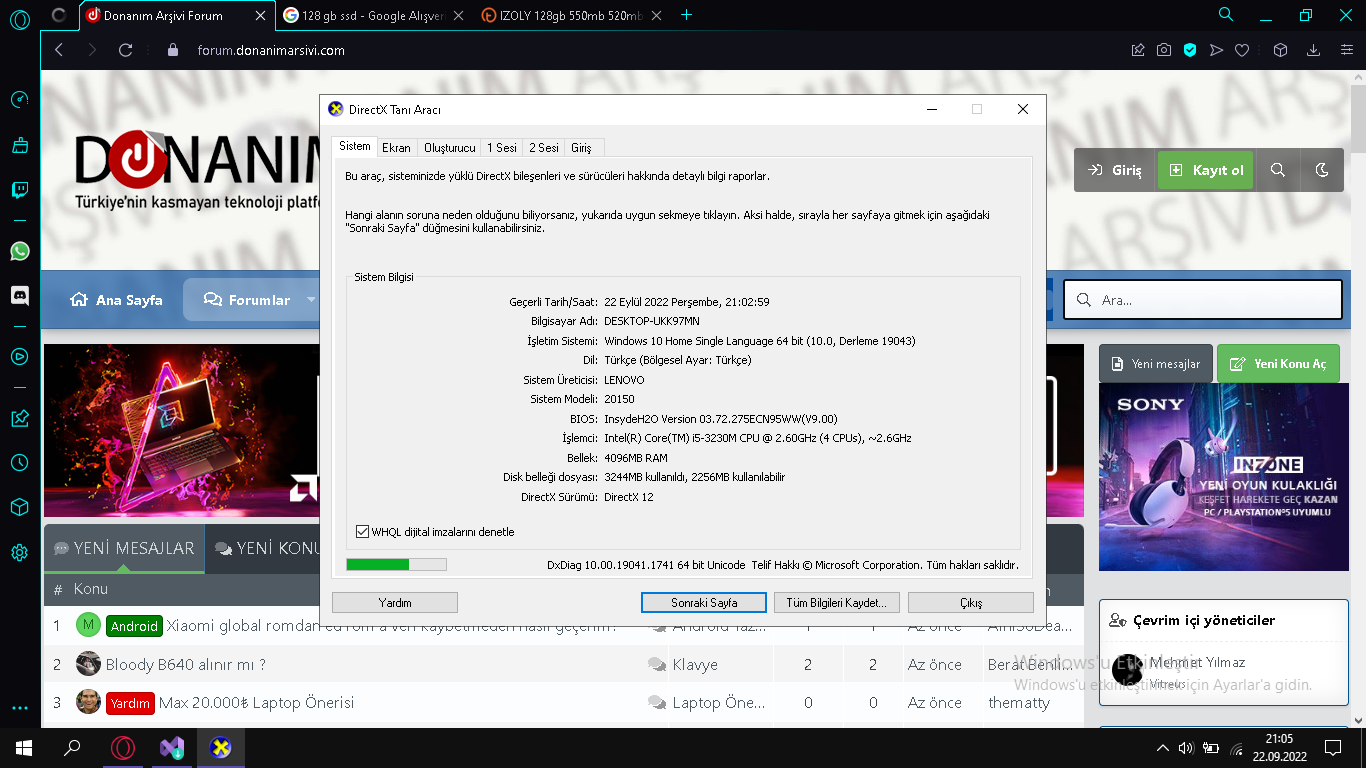Open the Forumlar navigation link
The image size is (1366, 768).
[x=246, y=300]
